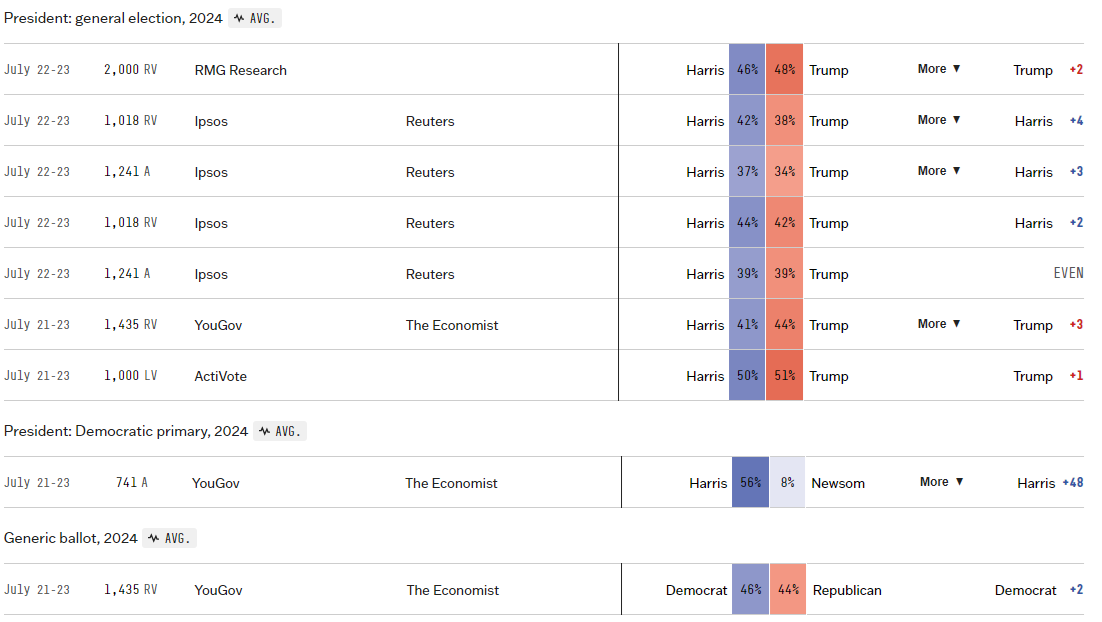Click the Reuters sponsor on the first Ipsos row
Image resolution: width=1102 pixels, height=622 pixels.
point(430,121)
